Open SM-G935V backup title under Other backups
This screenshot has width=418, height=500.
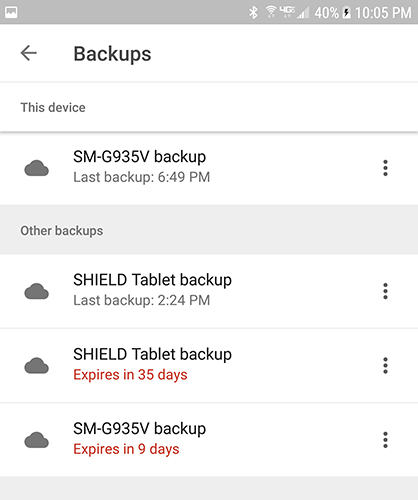coord(139,429)
